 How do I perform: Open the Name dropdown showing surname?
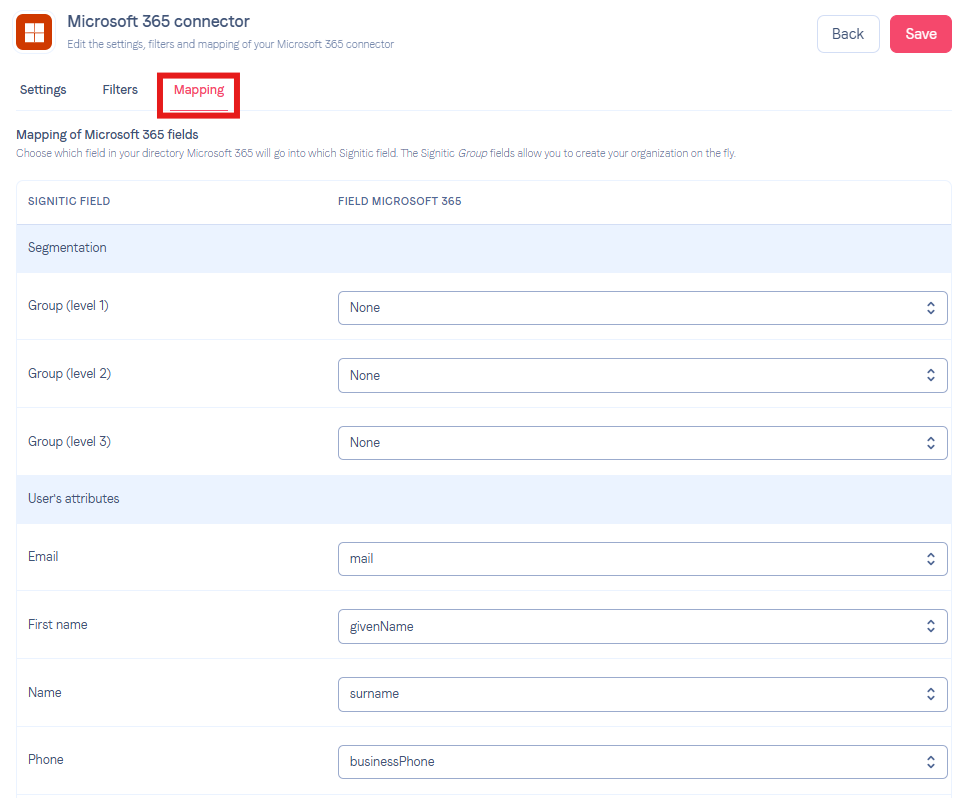(x=643, y=694)
